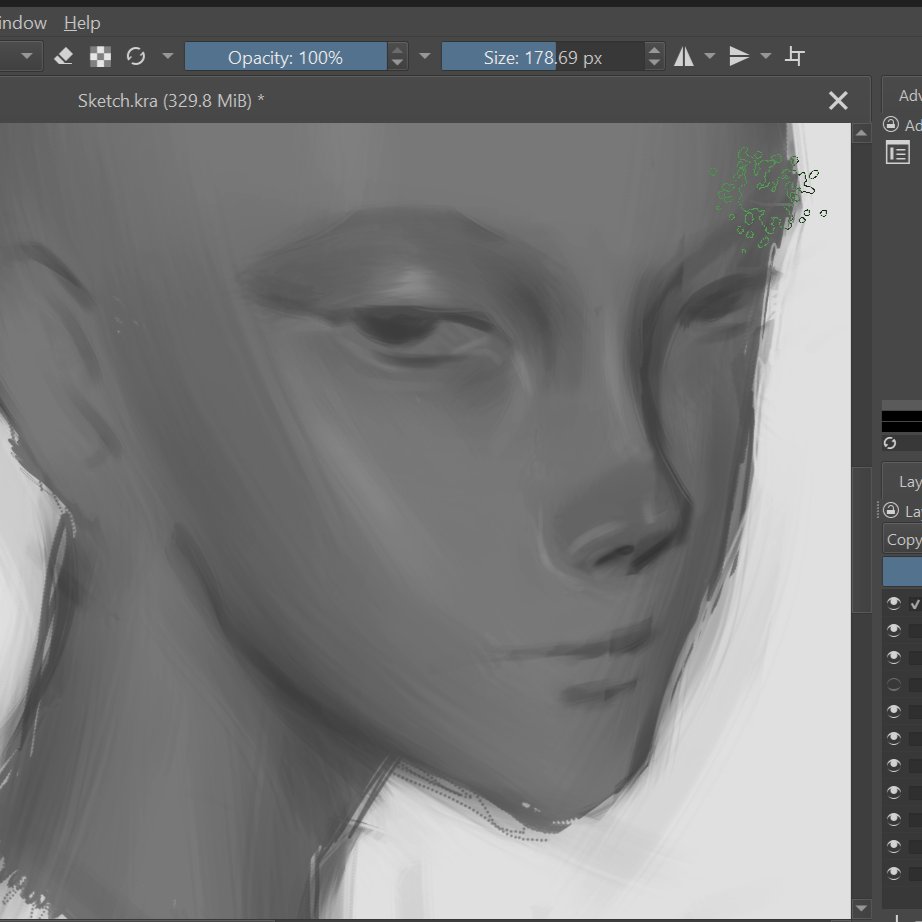Viewport: 922px width, 922px height.
Task: Open the Layers docker title bar
Action: pyautogui.click(x=906, y=481)
